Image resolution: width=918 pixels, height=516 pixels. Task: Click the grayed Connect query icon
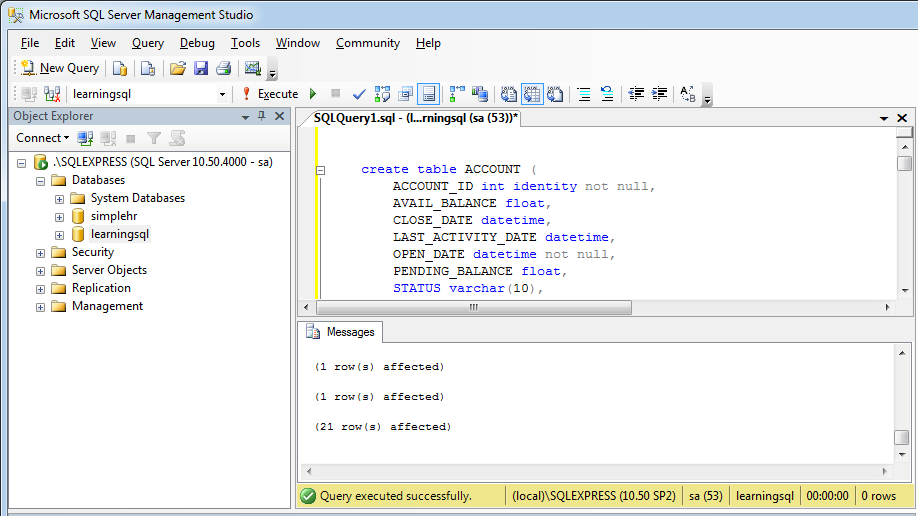[29, 94]
